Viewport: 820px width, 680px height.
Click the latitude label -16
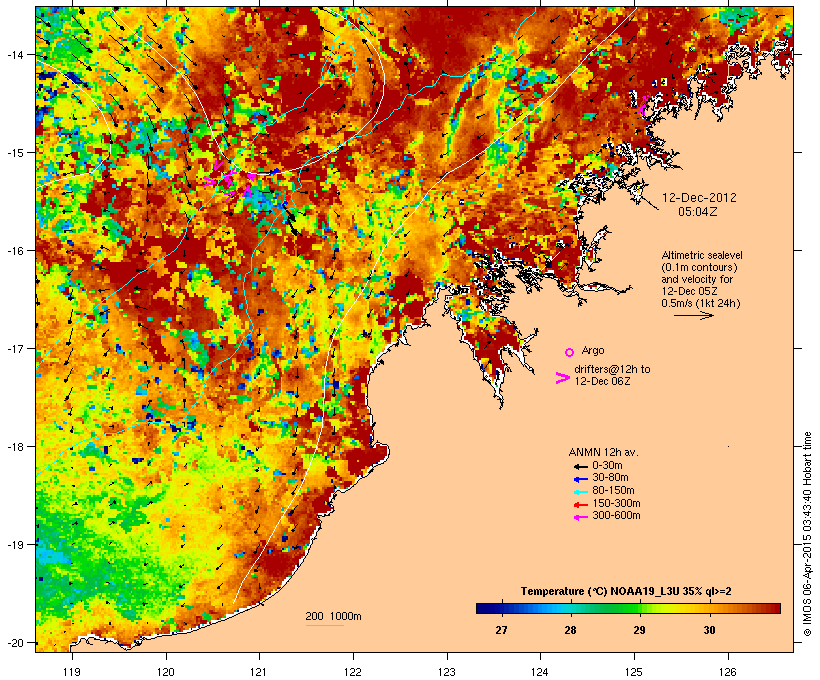click(x=14, y=251)
